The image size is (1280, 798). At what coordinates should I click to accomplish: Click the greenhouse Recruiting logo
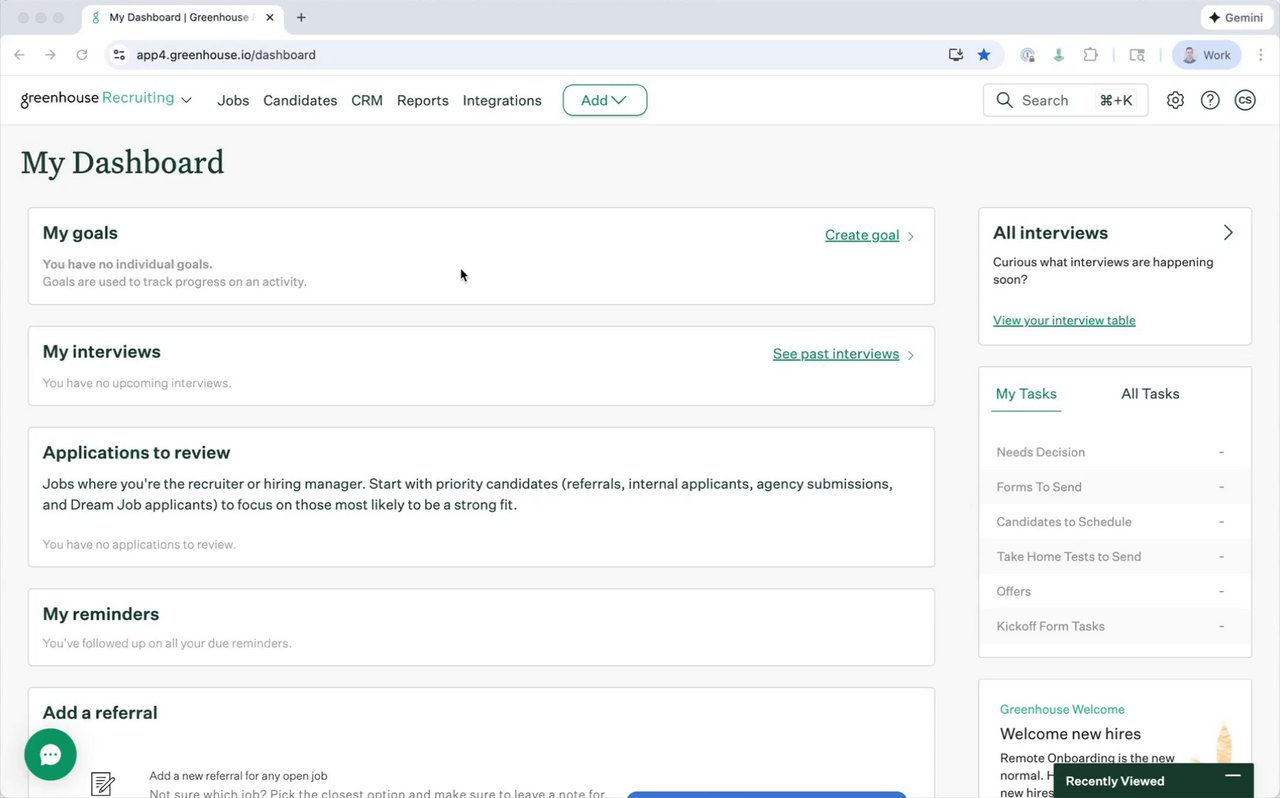97,98
